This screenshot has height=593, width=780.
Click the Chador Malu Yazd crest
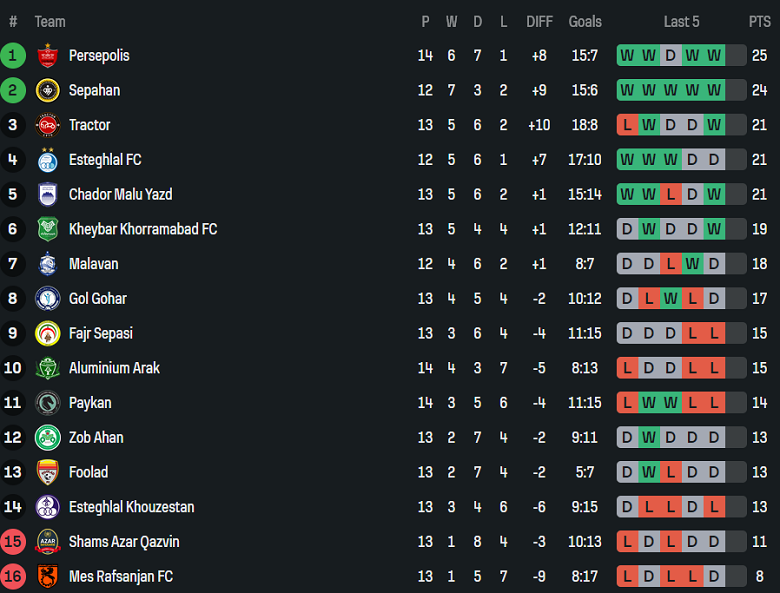pyautogui.click(x=47, y=195)
